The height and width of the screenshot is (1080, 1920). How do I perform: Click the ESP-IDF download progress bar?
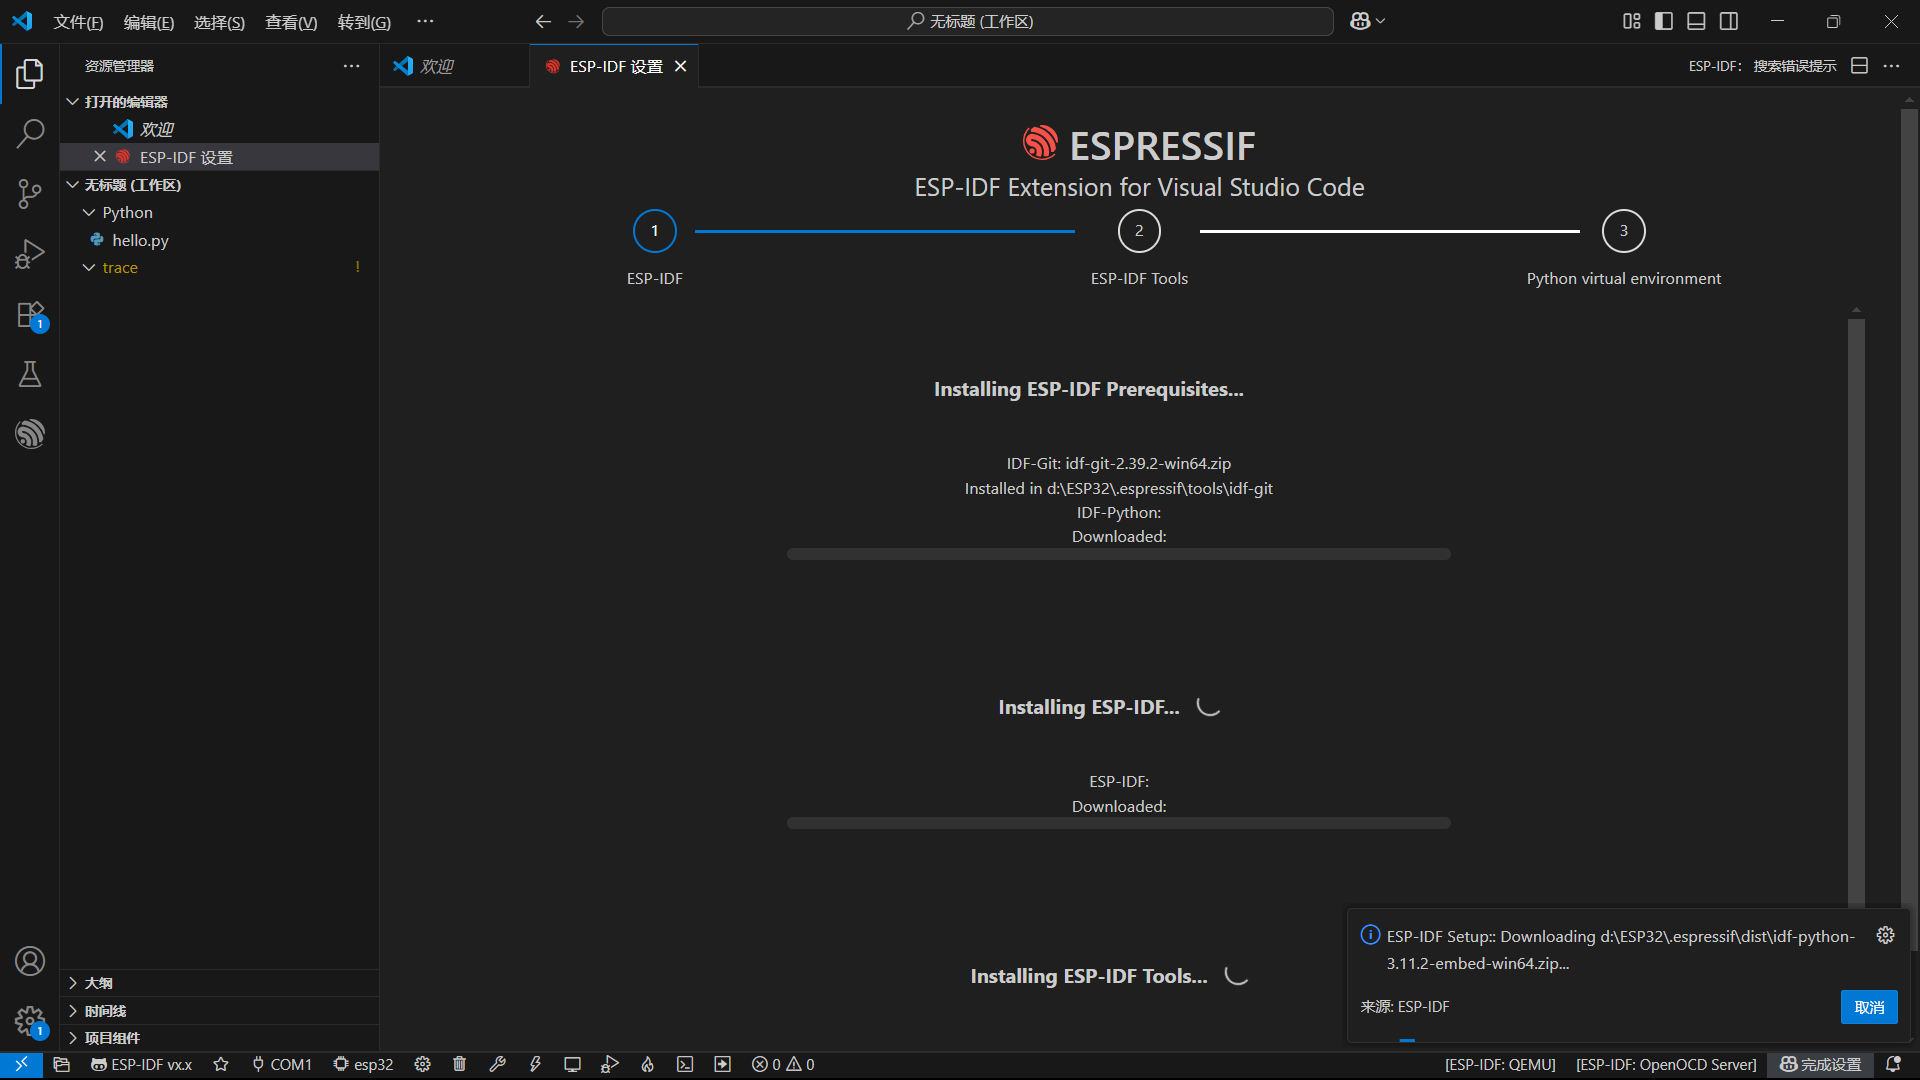coord(1118,823)
